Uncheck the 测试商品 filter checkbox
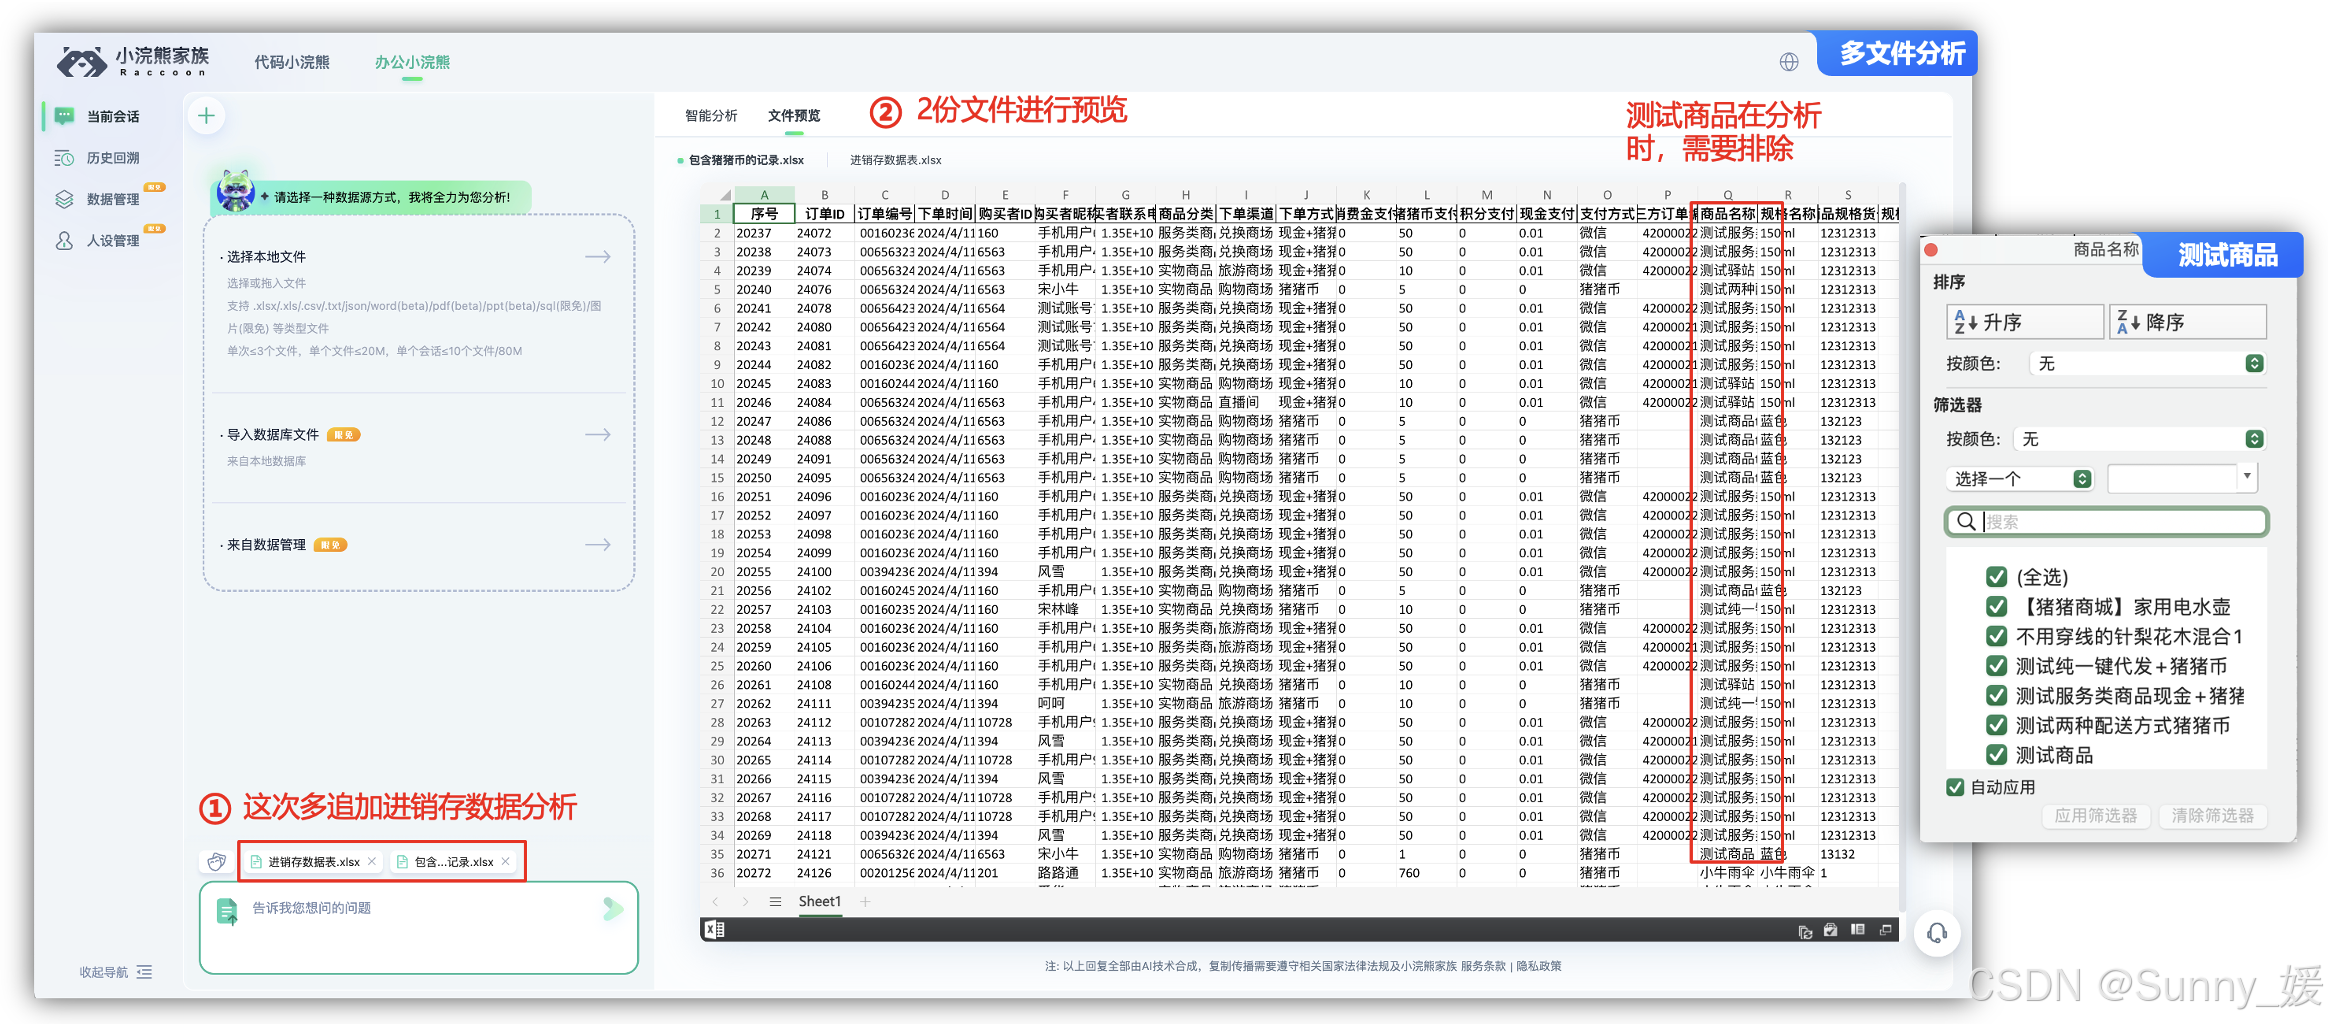The width and height of the screenshot is (2328, 1024). [1996, 755]
